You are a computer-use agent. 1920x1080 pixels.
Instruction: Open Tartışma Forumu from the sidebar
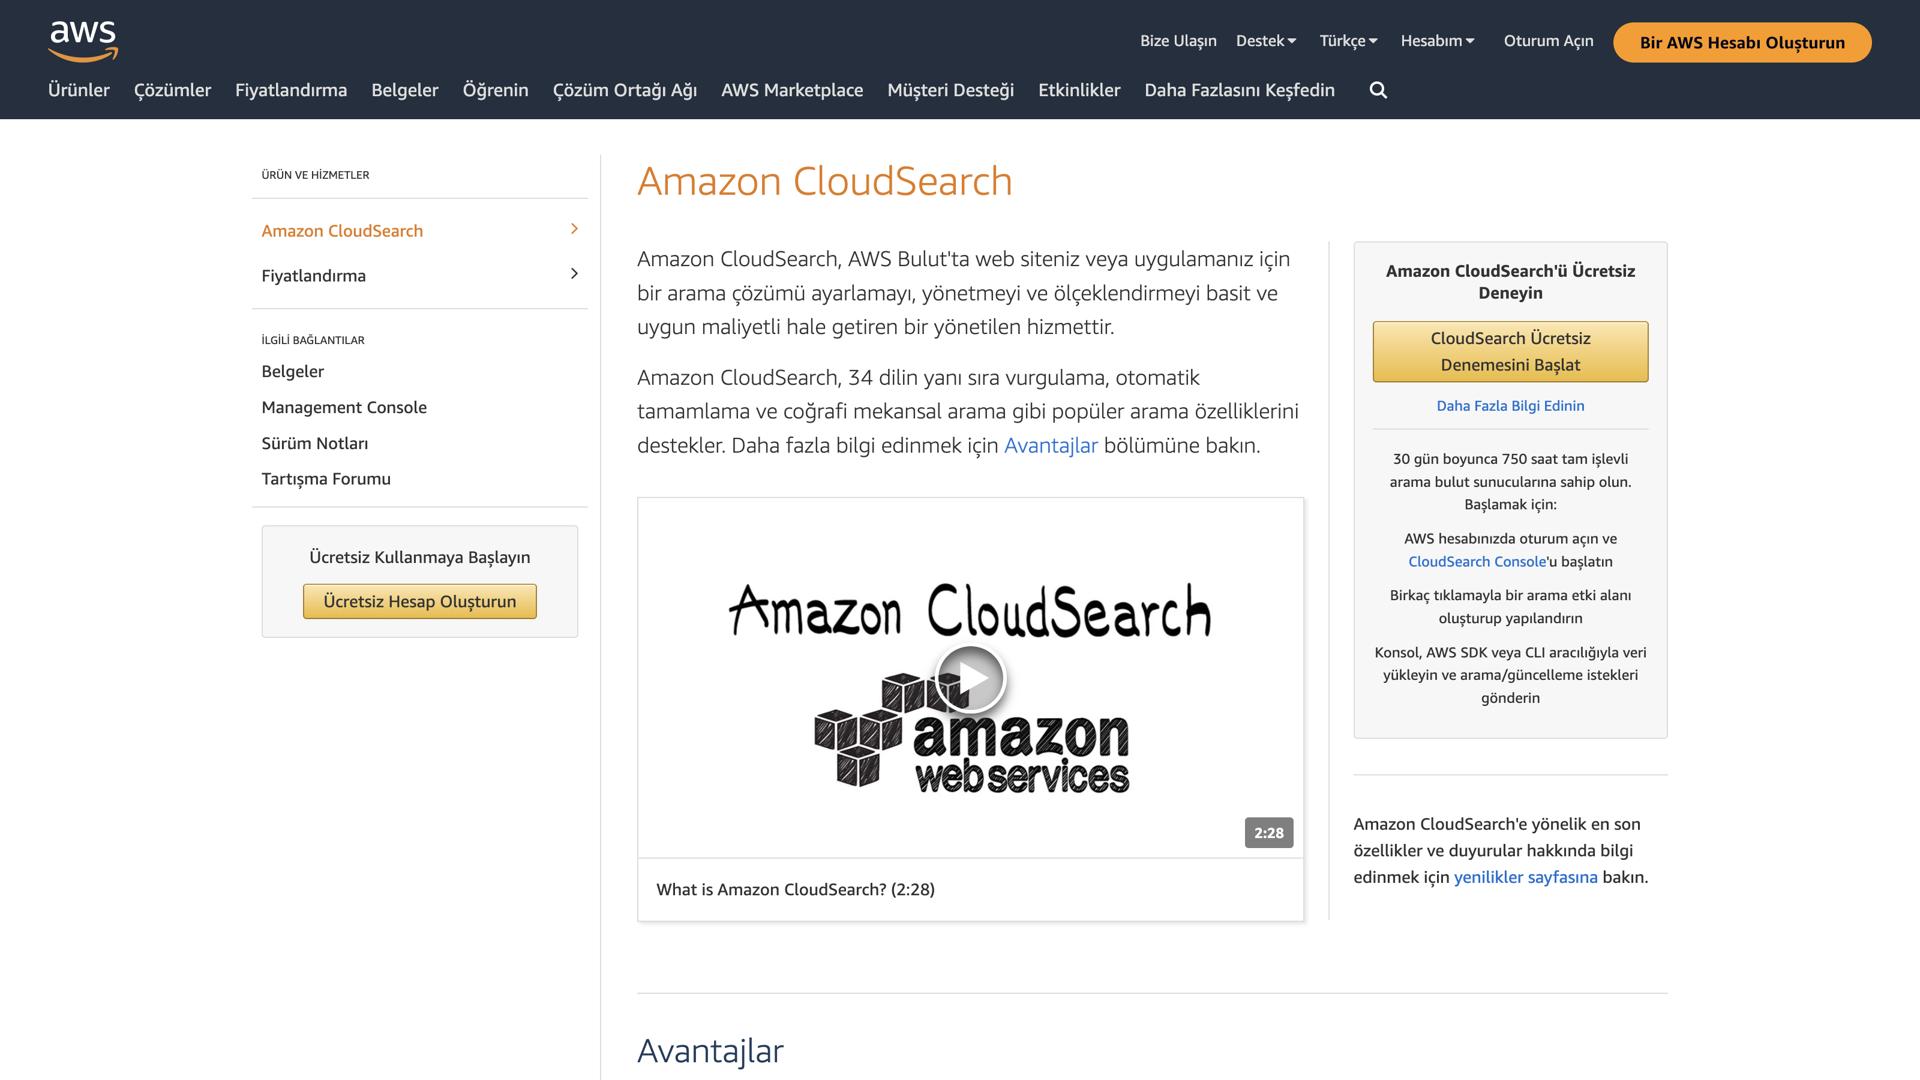(325, 478)
